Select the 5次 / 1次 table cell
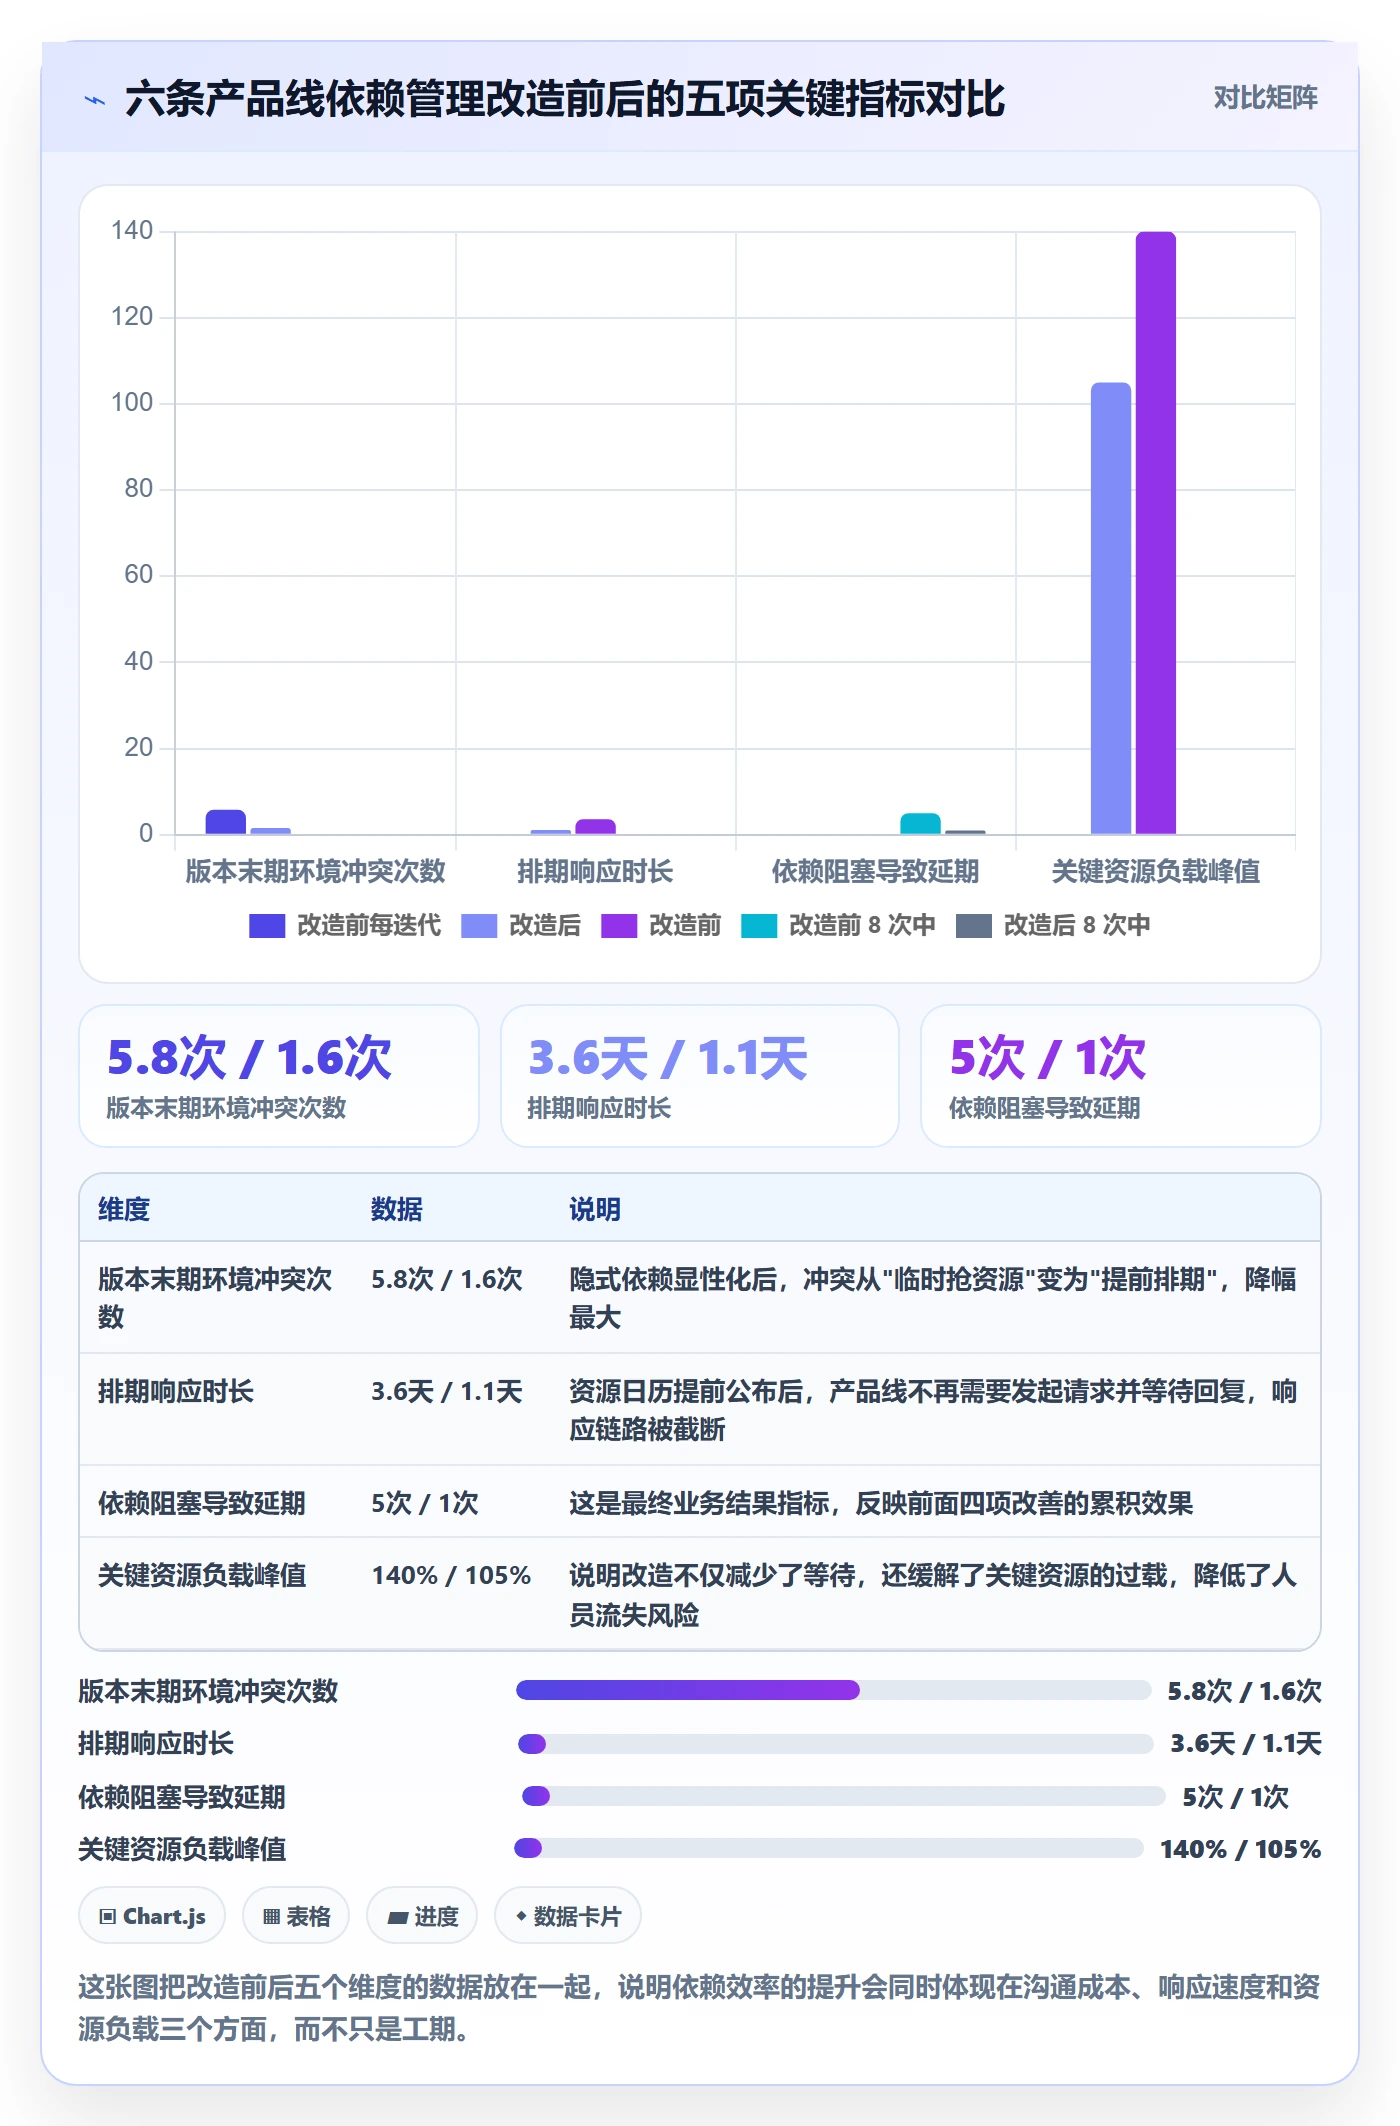The width and height of the screenshot is (1400, 2126). click(425, 1503)
